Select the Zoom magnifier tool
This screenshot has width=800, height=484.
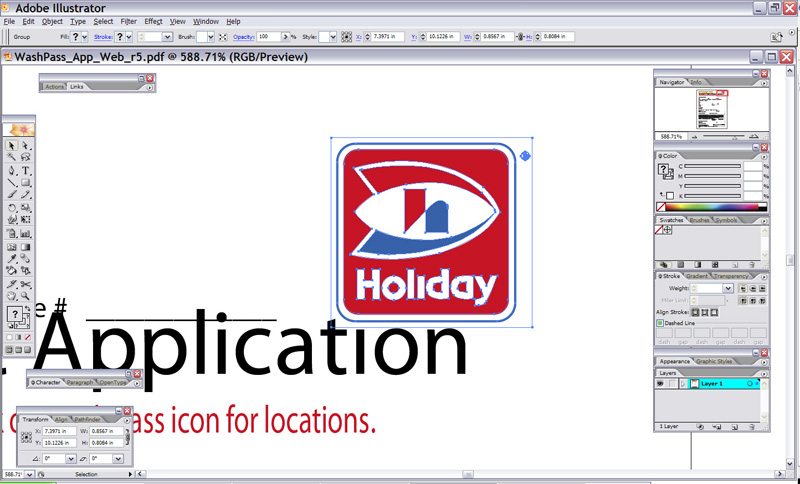[x=25, y=296]
